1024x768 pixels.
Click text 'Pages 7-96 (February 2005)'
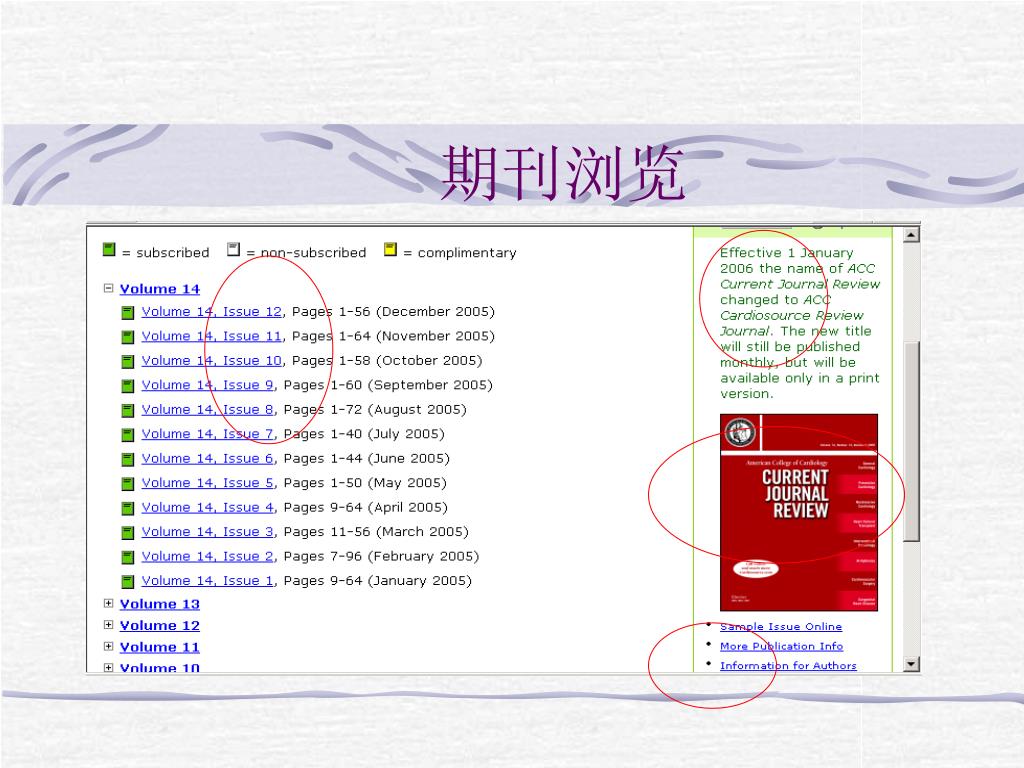[381, 556]
